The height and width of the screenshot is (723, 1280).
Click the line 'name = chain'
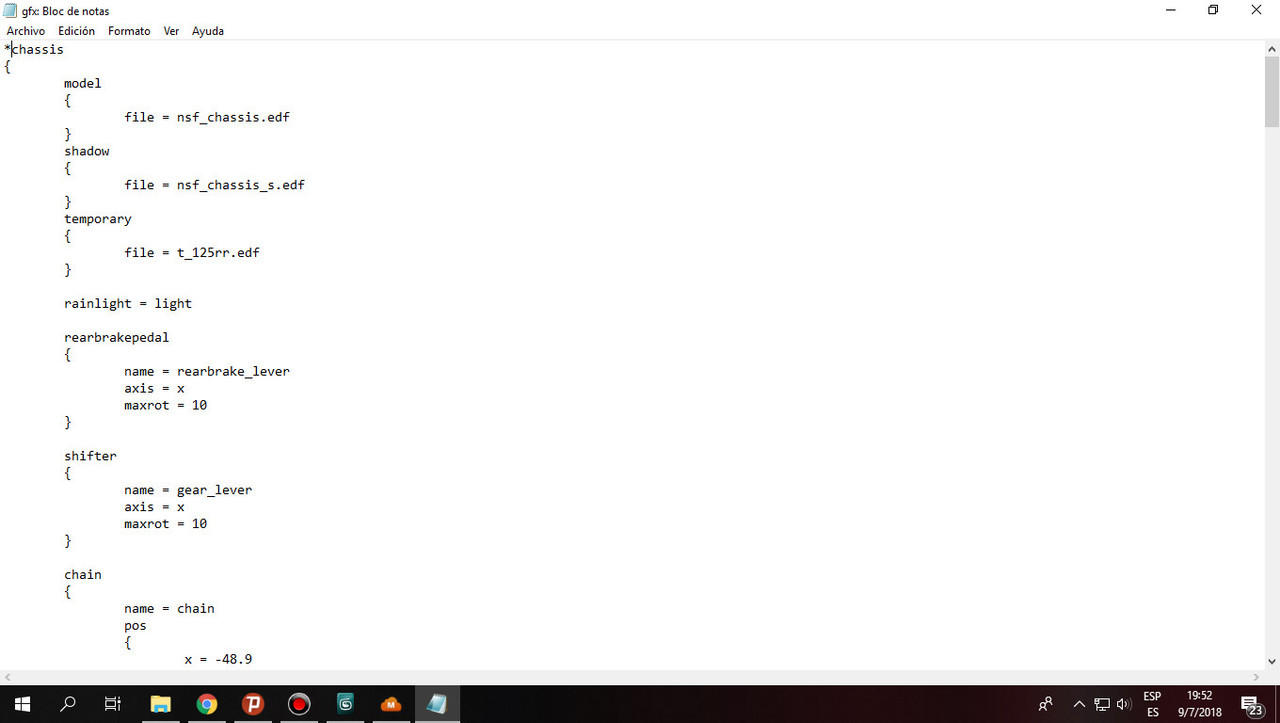169,608
